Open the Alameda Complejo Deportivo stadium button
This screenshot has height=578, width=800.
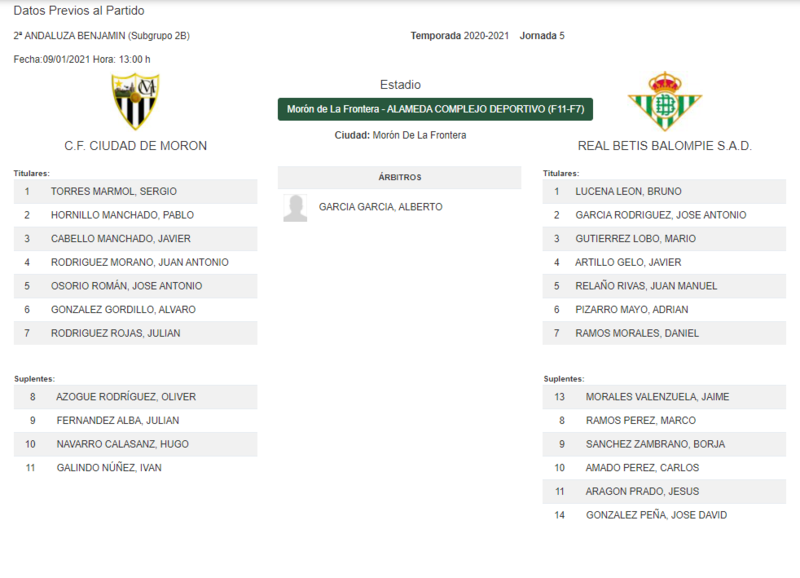tap(435, 109)
